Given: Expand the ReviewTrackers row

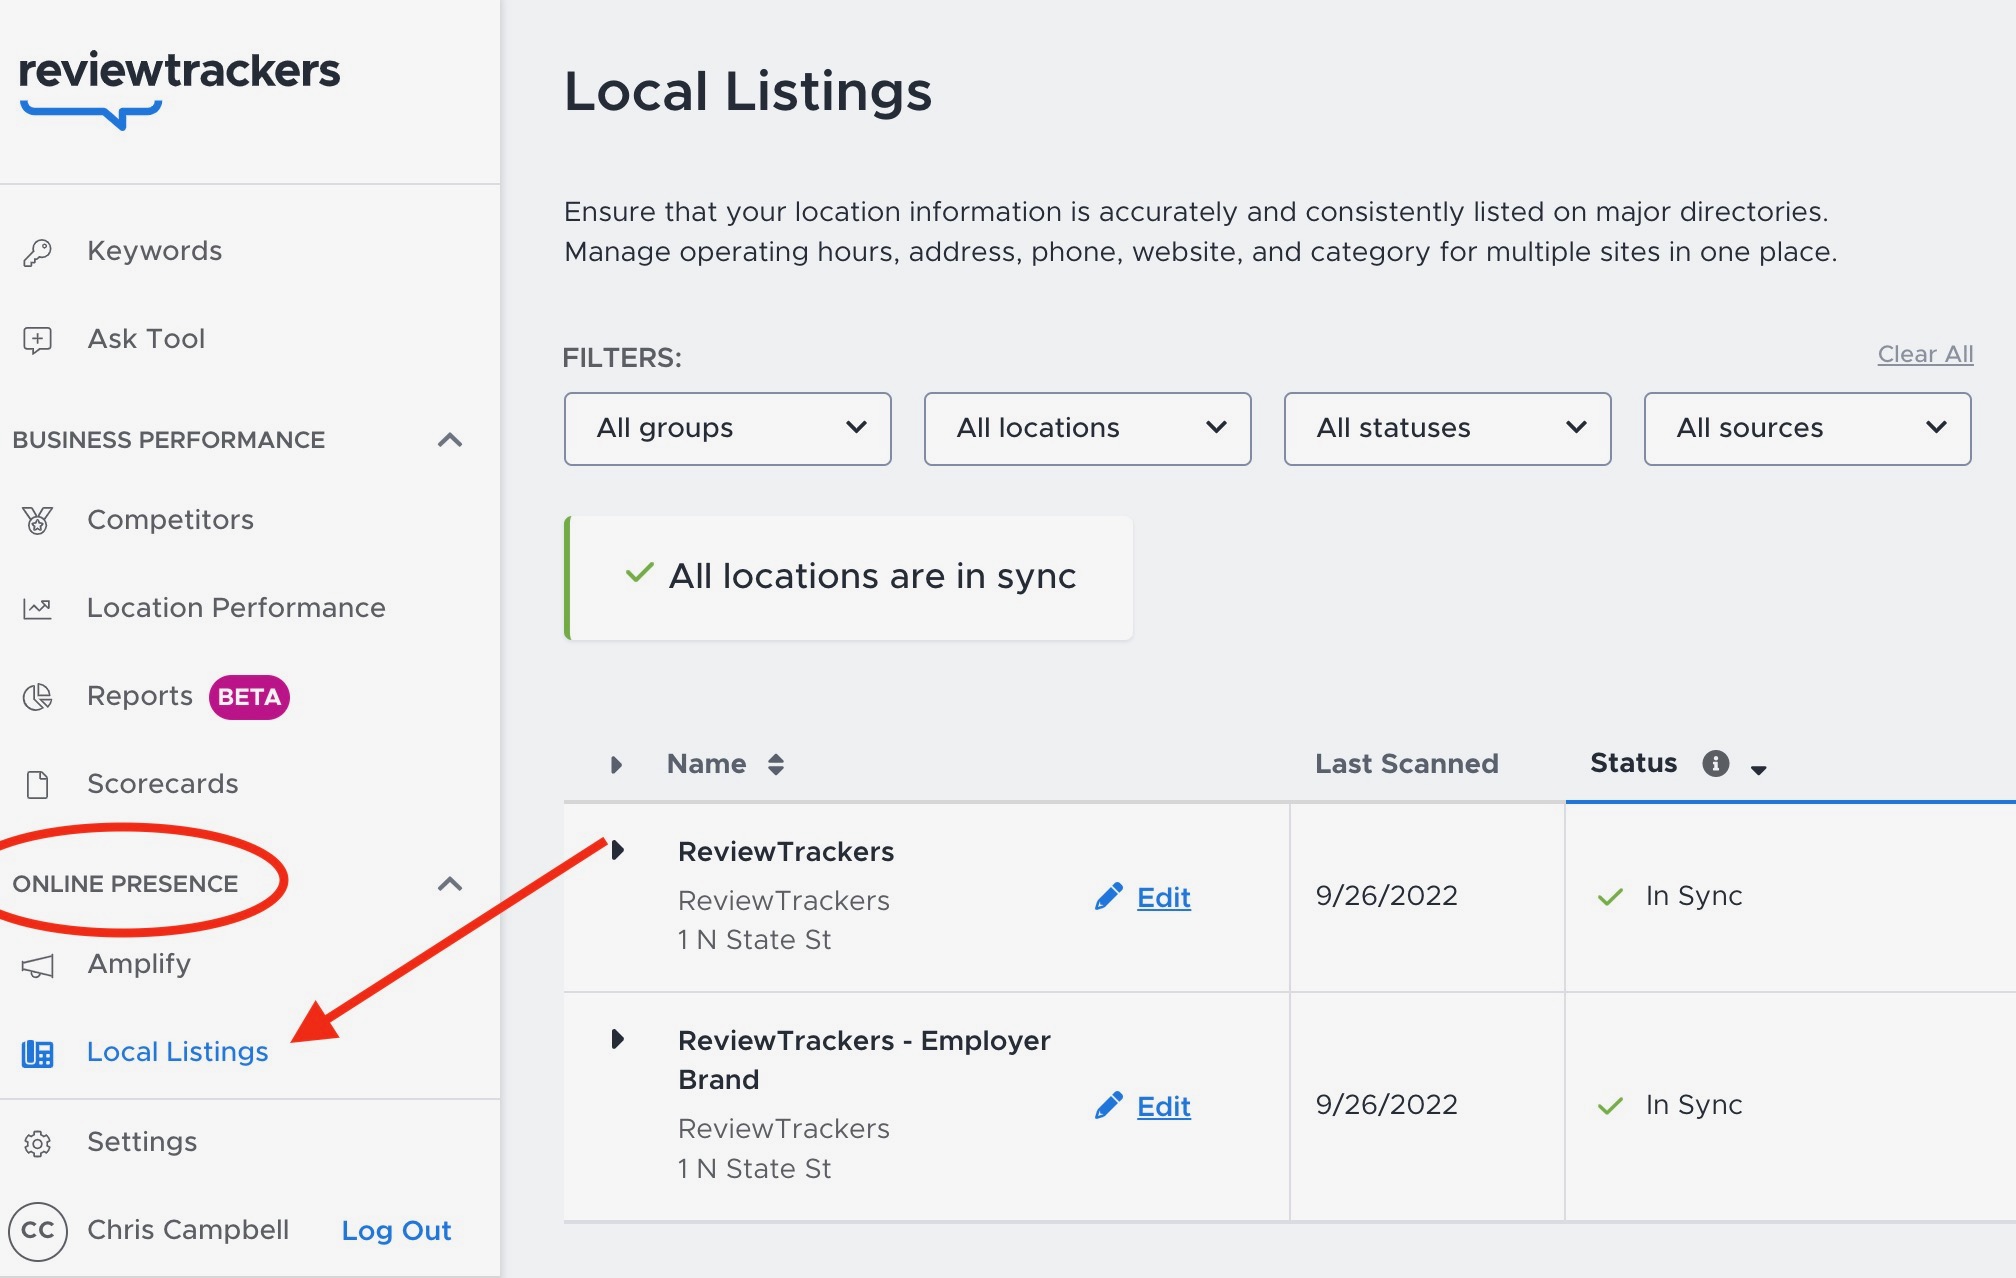Looking at the screenshot, I should (x=618, y=850).
